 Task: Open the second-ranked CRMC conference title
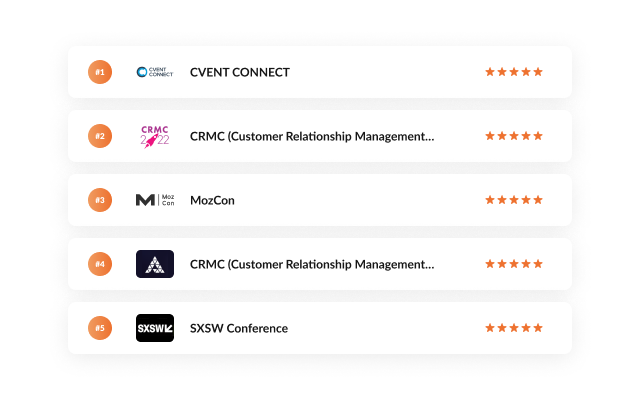click(x=312, y=136)
